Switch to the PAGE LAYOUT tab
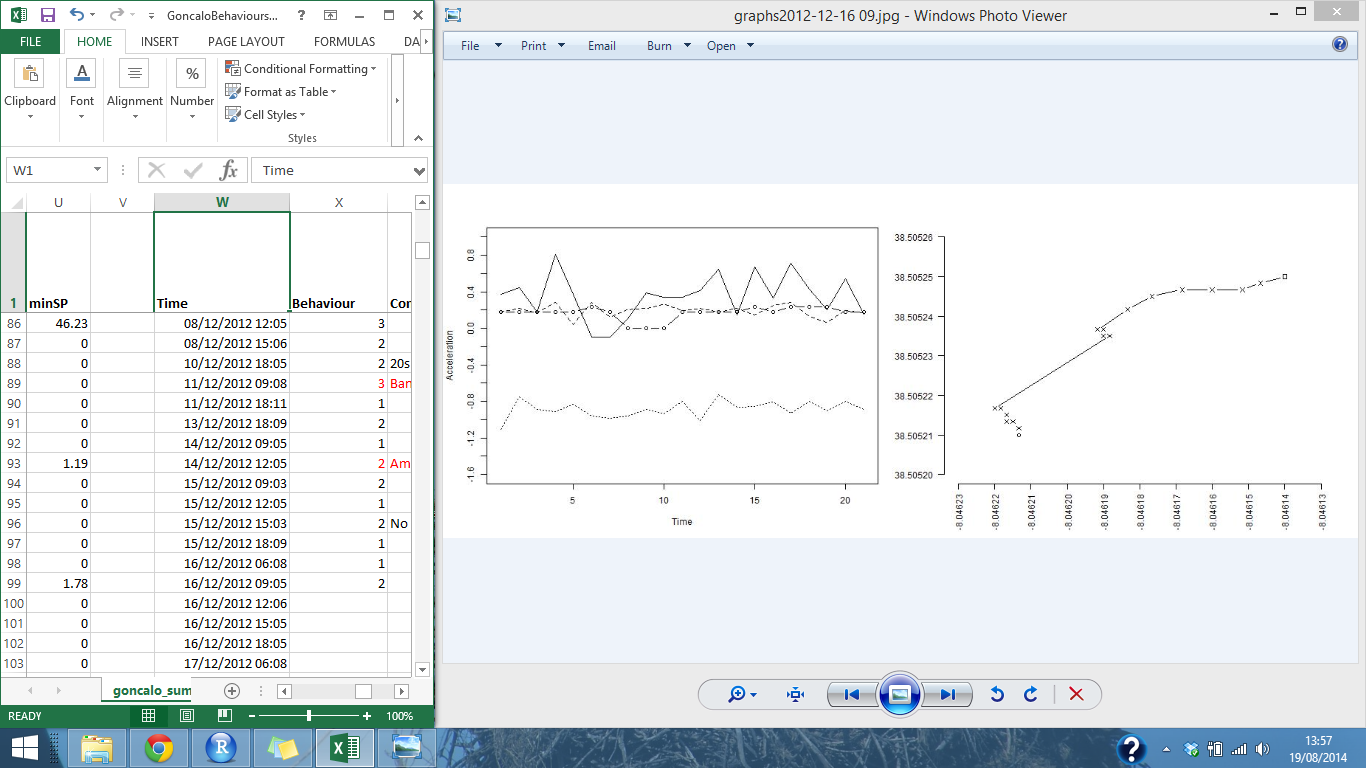This screenshot has width=1366, height=768. [x=246, y=42]
